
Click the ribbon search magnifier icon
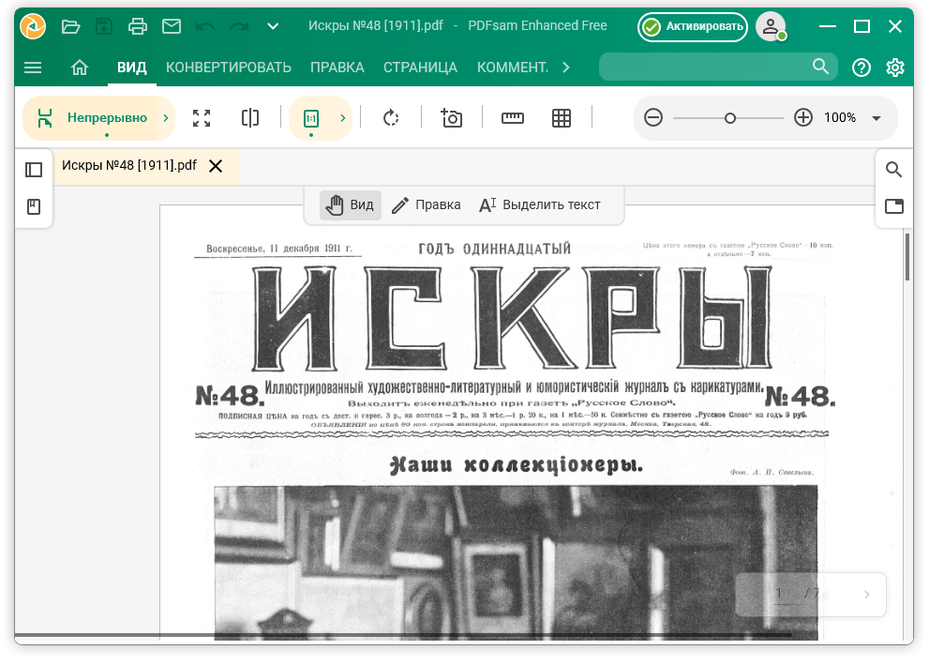821,66
